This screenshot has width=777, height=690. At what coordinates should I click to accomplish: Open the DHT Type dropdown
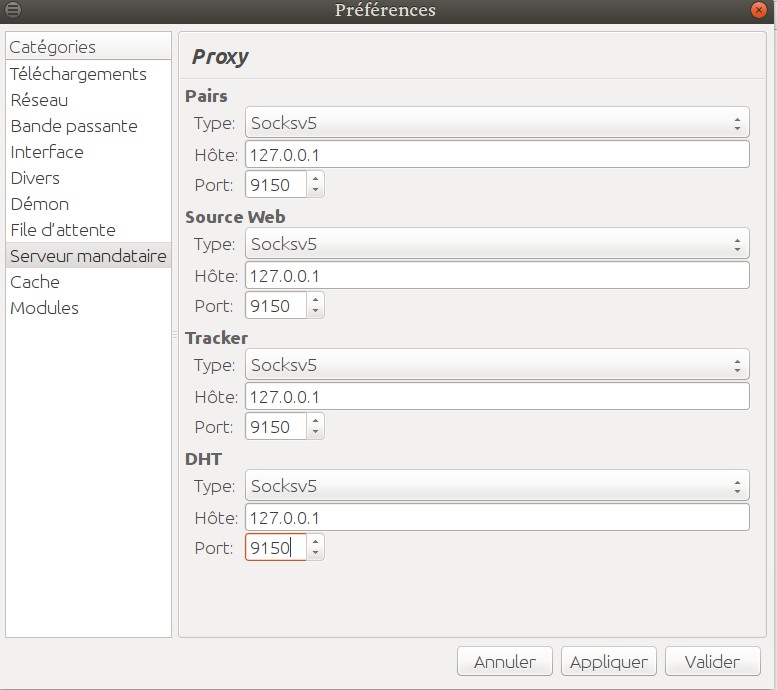pos(497,485)
